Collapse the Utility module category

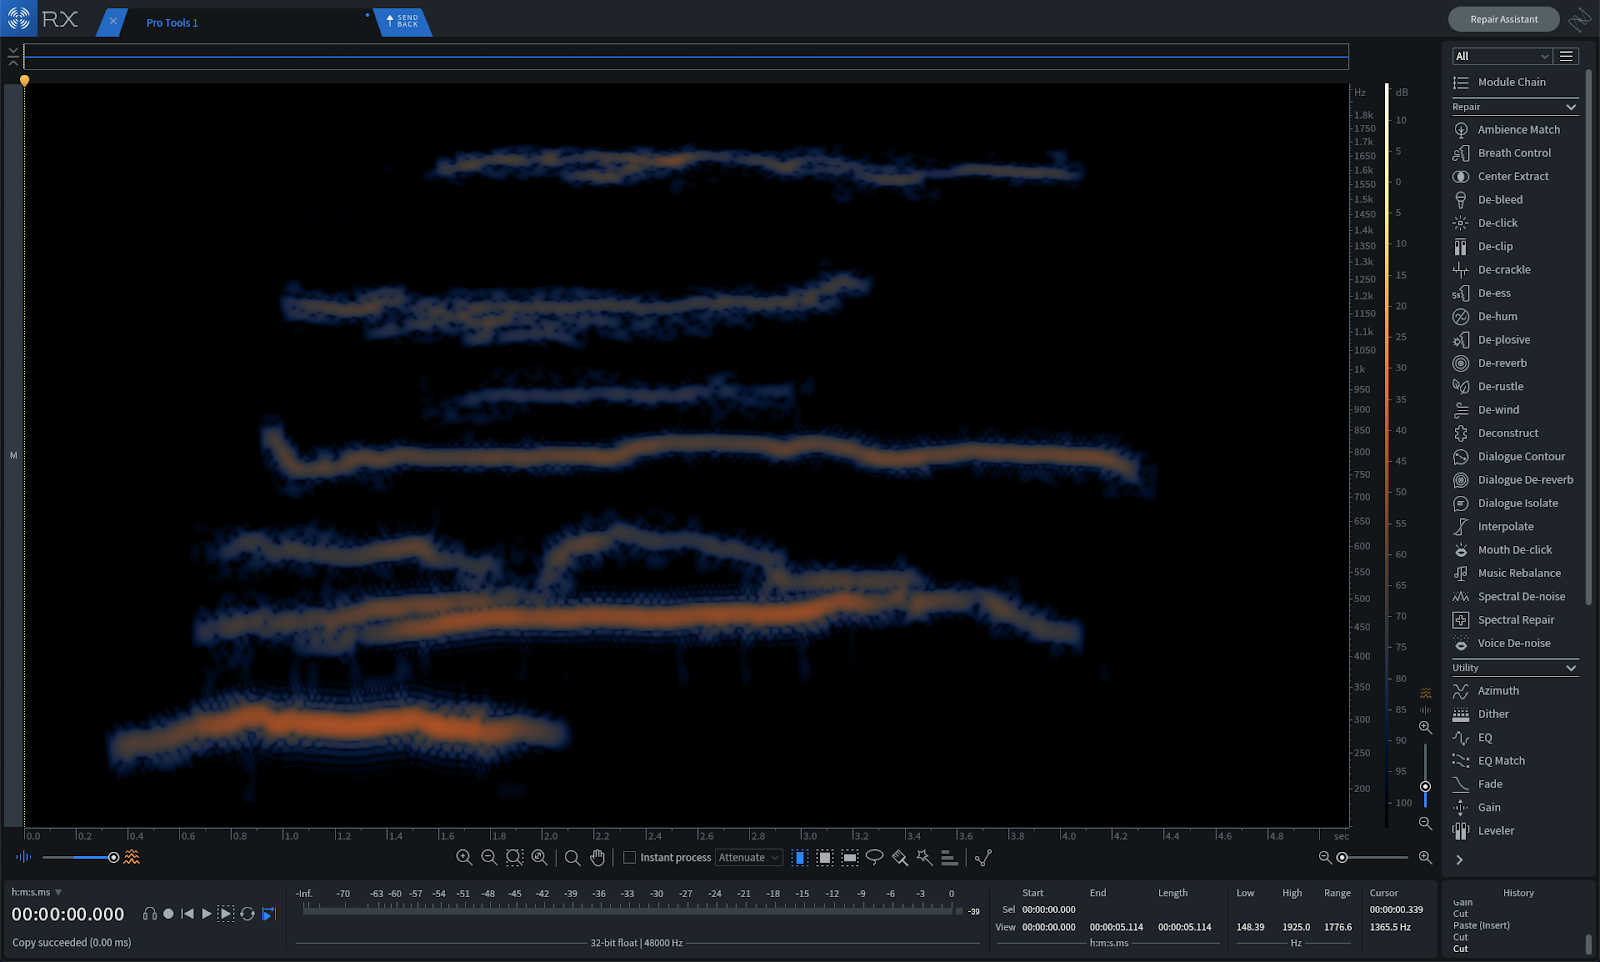click(1571, 668)
